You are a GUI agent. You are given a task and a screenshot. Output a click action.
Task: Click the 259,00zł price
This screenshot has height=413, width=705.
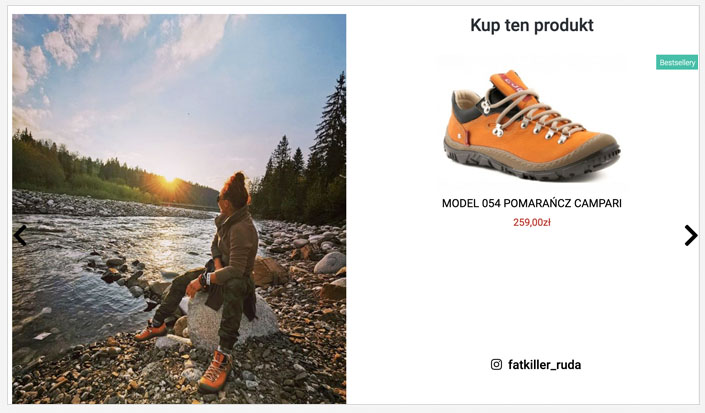pyautogui.click(x=532, y=222)
